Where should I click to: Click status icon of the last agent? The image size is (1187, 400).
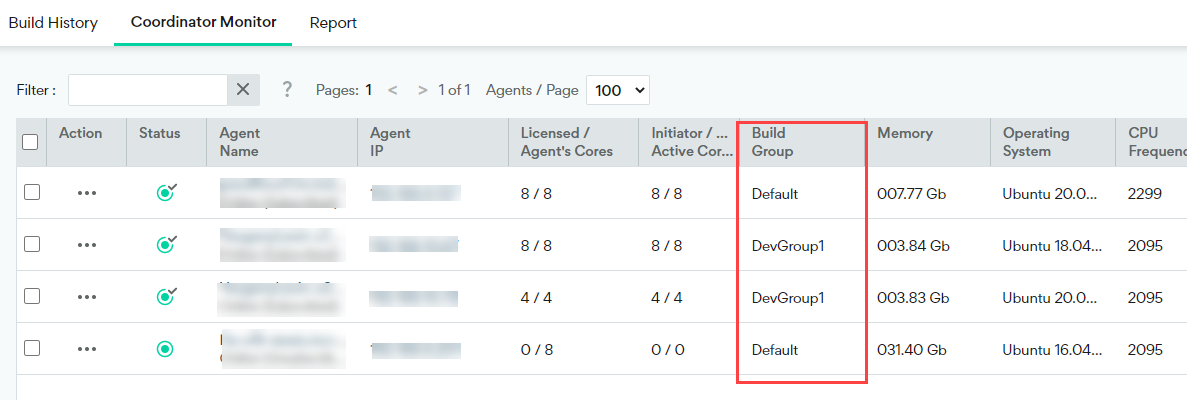(x=166, y=349)
